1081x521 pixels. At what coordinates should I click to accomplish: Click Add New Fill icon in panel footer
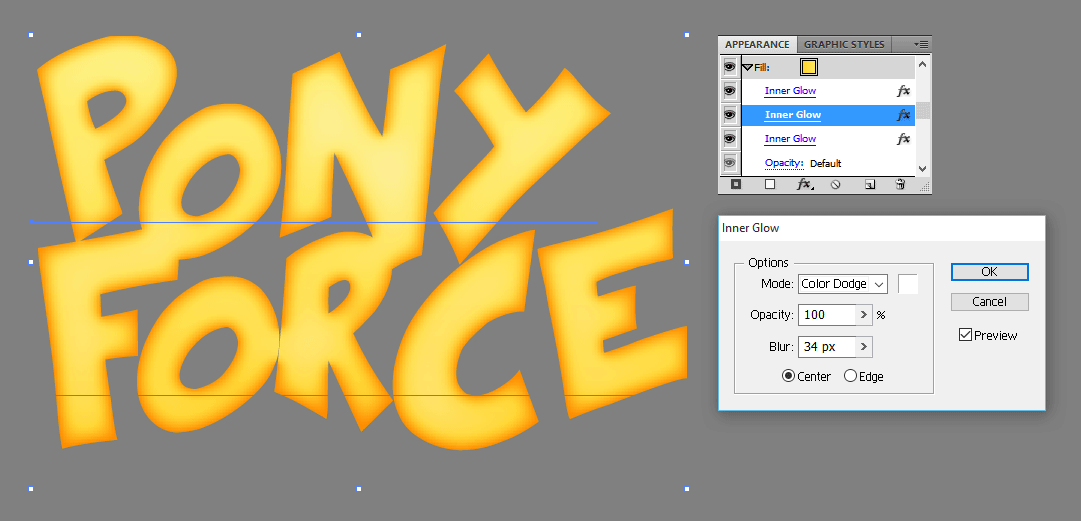tap(770, 185)
